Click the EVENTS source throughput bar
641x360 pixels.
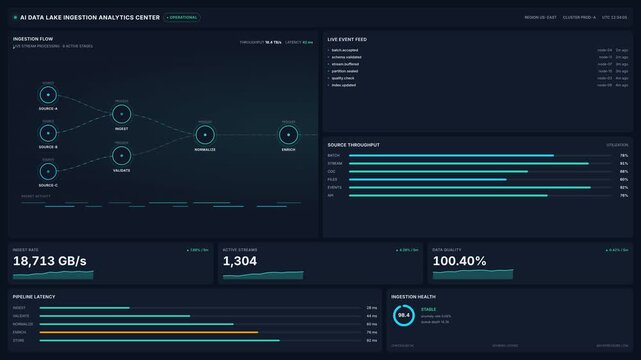[x=480, y=188]
